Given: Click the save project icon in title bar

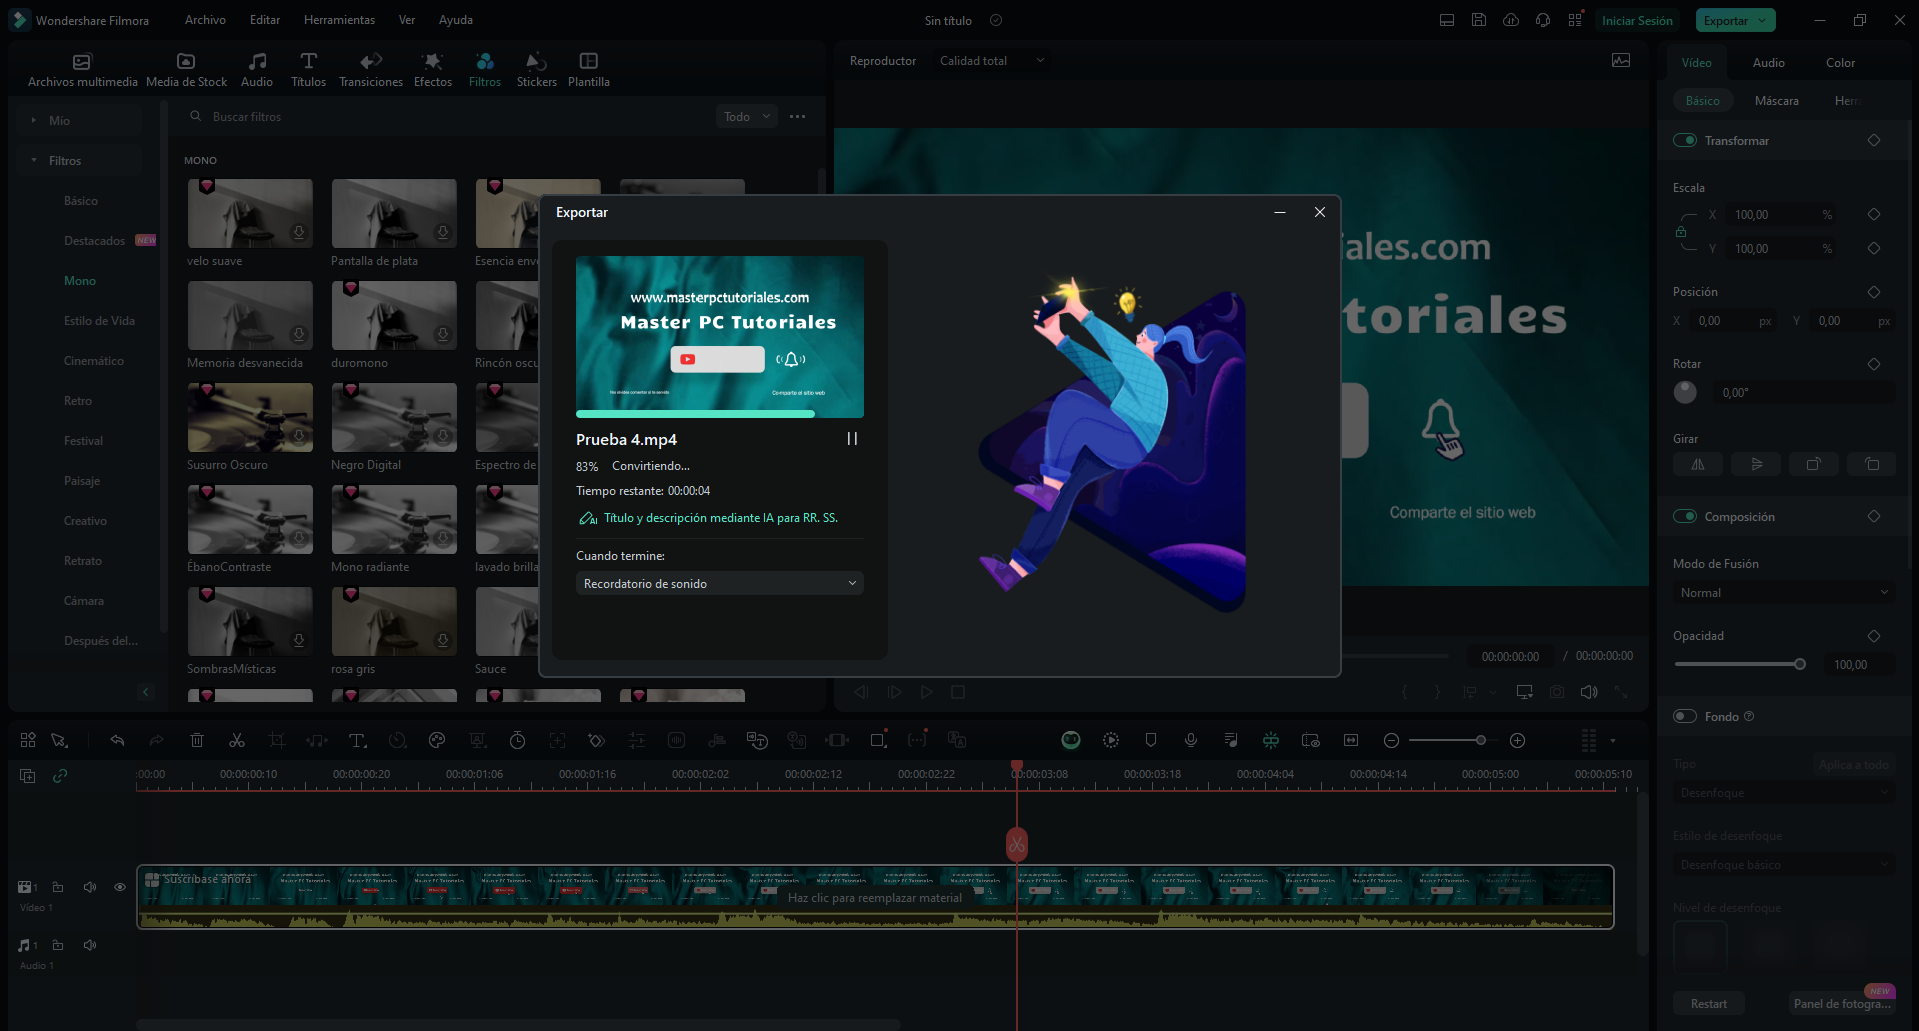Looking at the screenshot, I should [x=1479, y=20].
